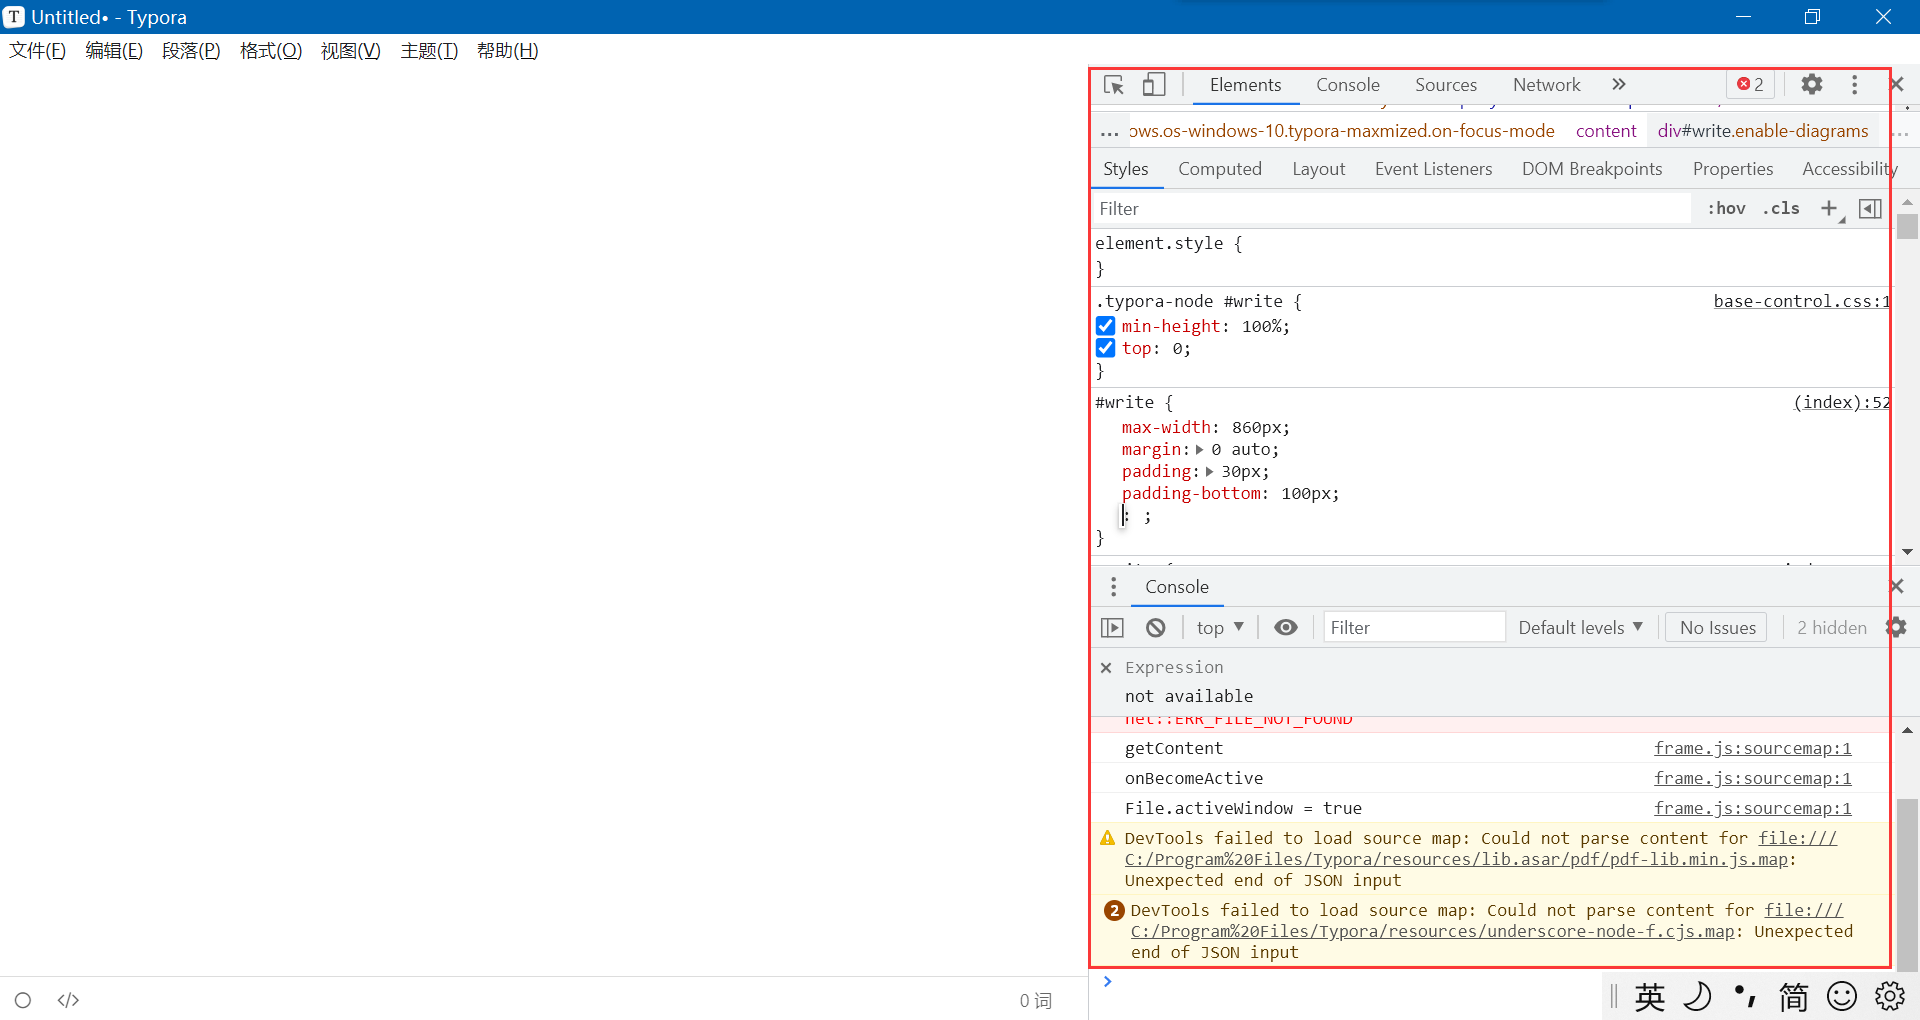The image size is (1920, 1020).
Task: Open the 格式(O) menu
Action: (271, 51)
